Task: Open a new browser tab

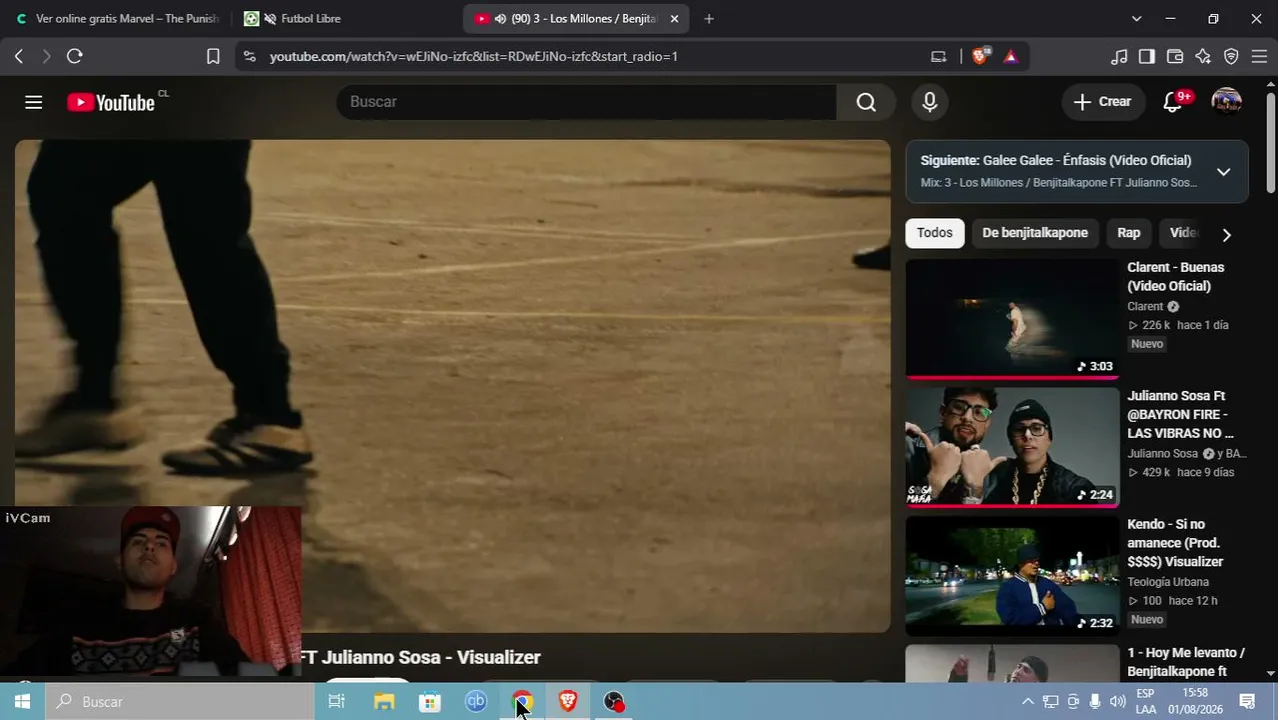Action: (x=709, y=18)
